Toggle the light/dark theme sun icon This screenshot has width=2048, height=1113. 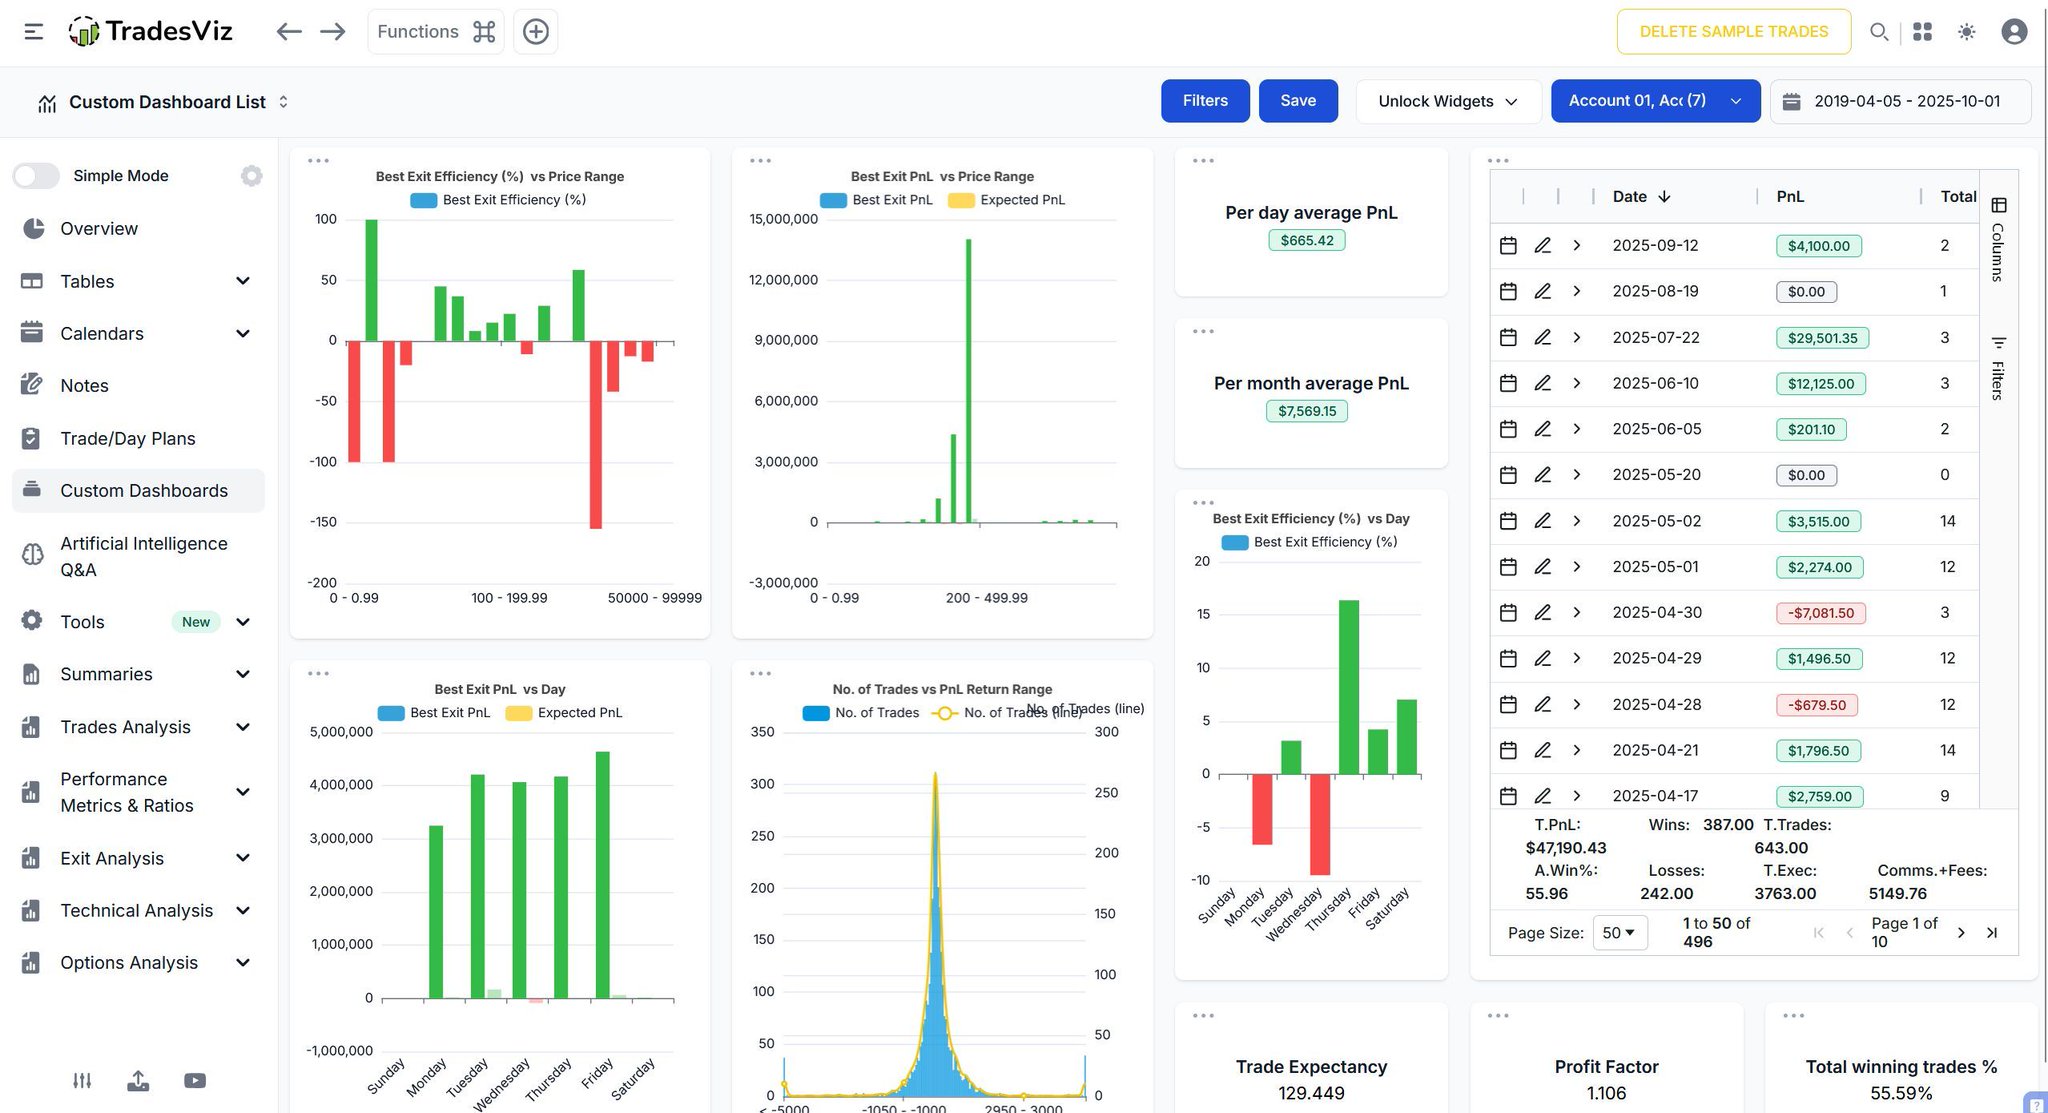click(1966, 32)
